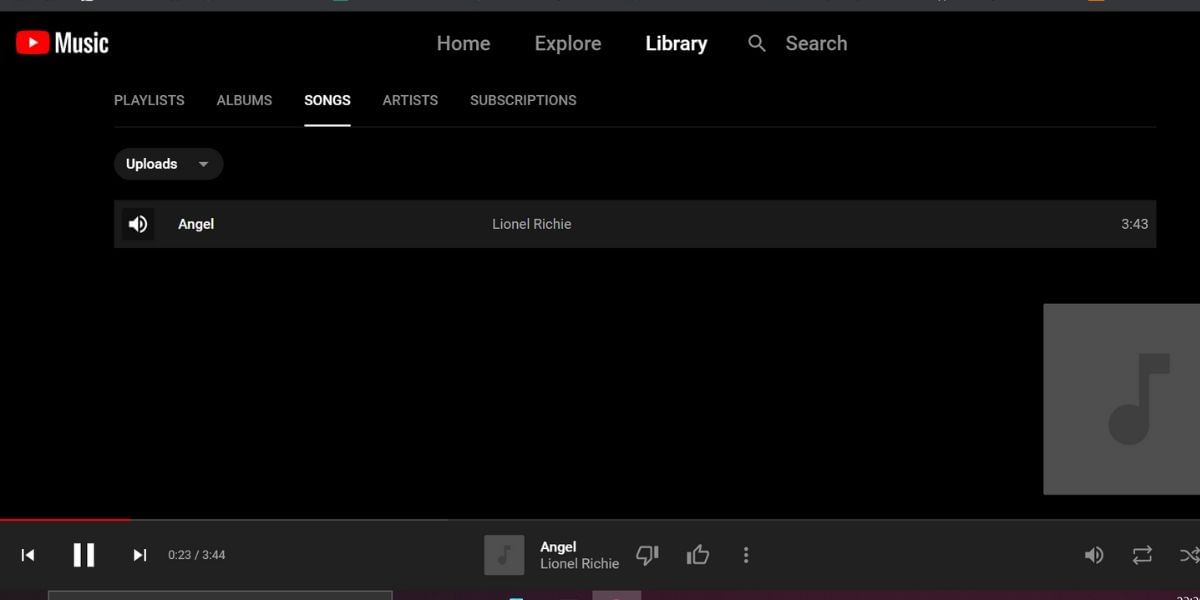Expand the Uploads selector arrow
This screenshot has width=1200, height=600.
[x=203, y=164]
